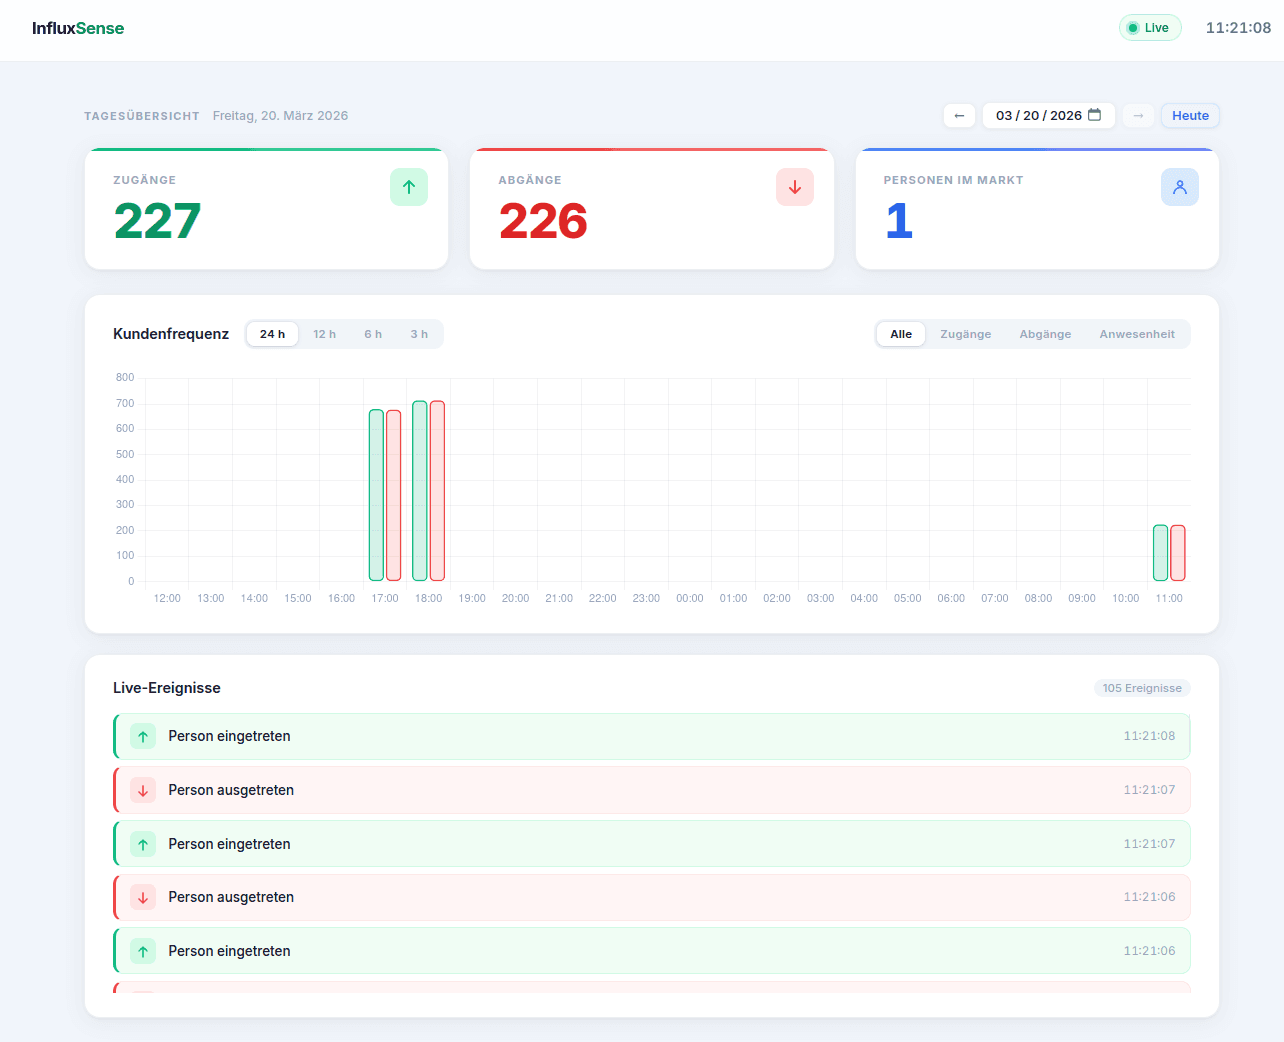Show the Anwesenheit chart view
1284x1042 pixels.
pyautogui.click(x=1136, y=334)
